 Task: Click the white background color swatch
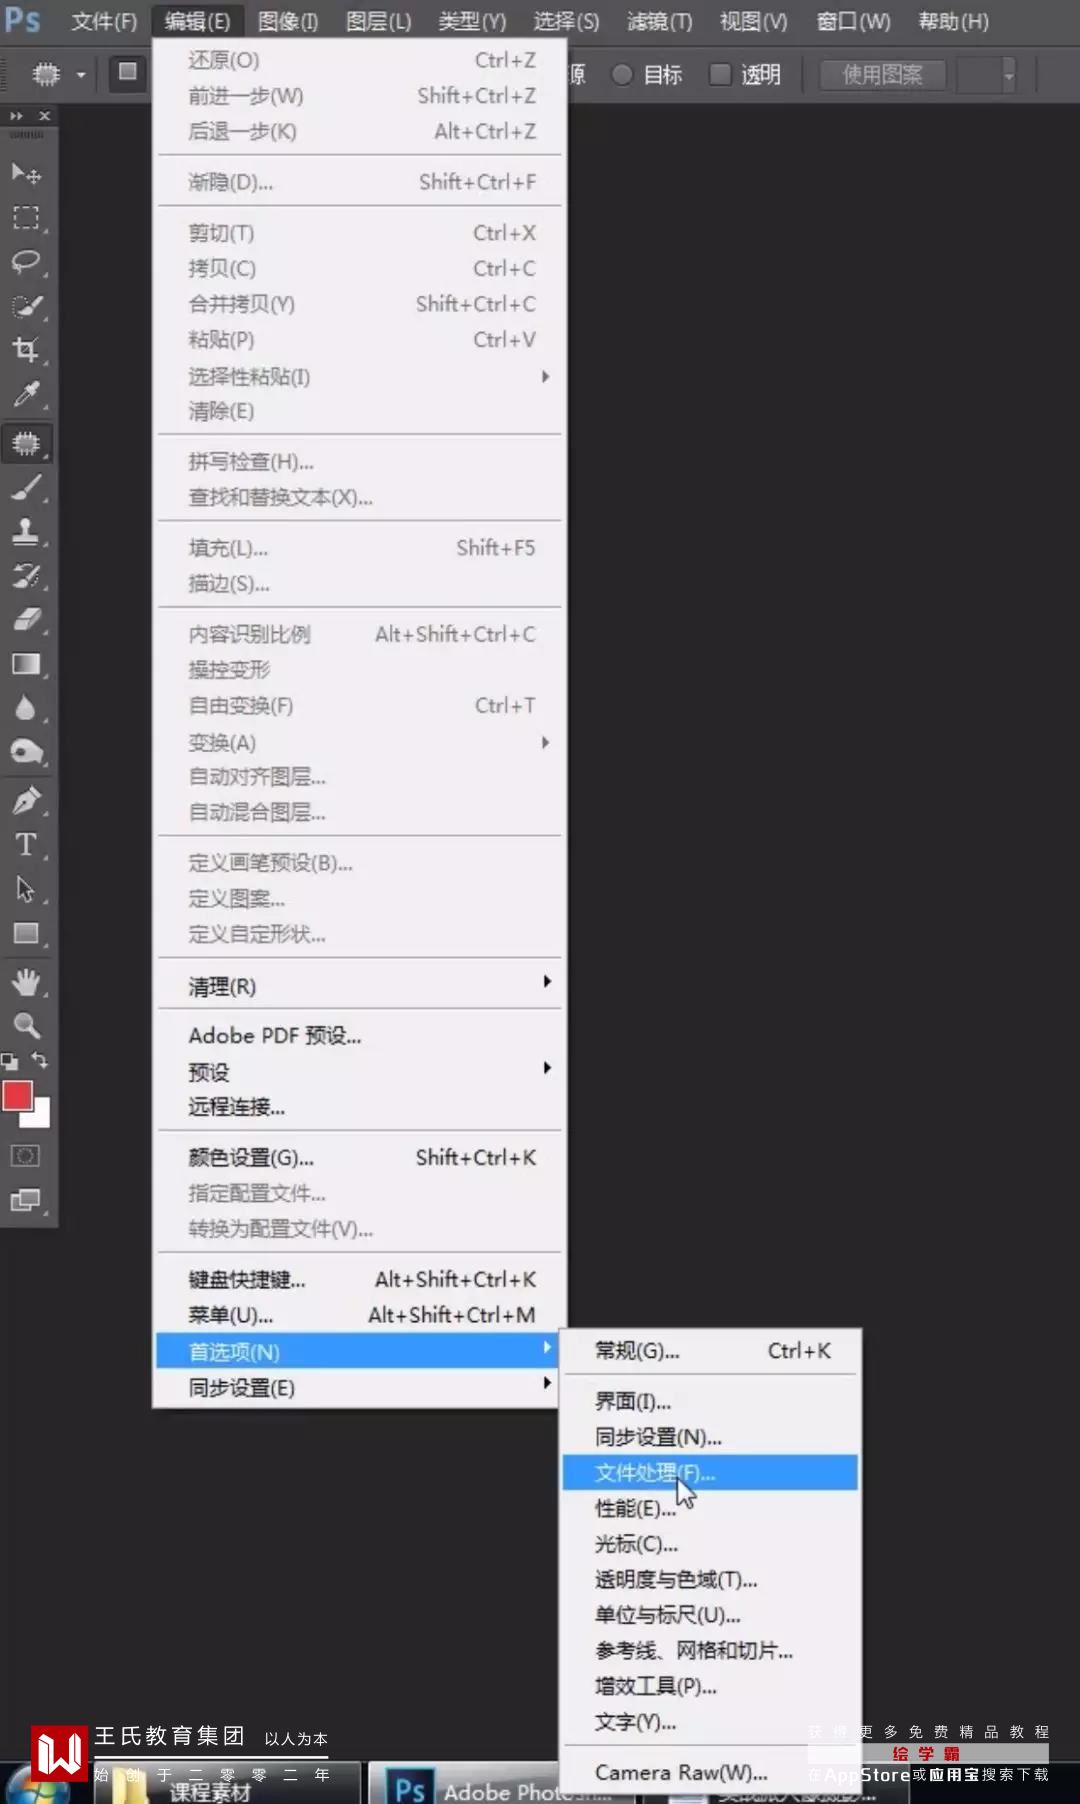tap(40, 1116)
